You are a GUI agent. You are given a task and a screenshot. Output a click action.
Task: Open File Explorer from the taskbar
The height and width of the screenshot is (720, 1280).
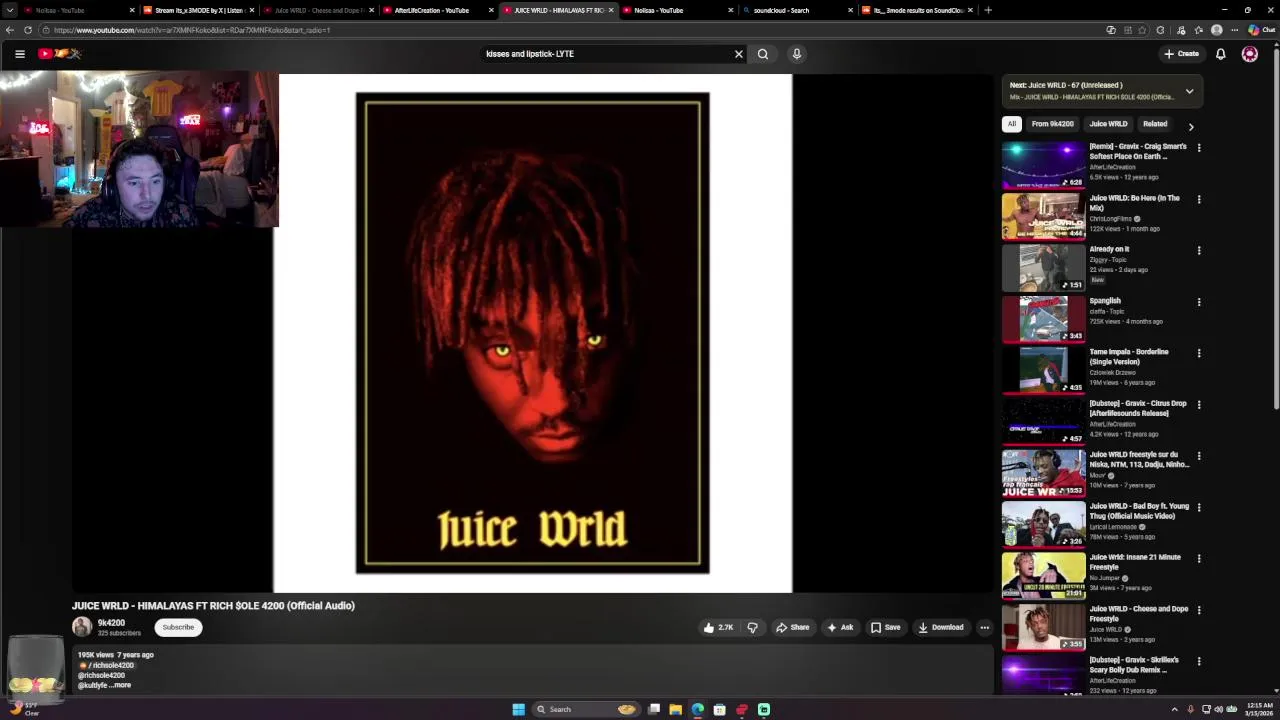click(676, 710)
